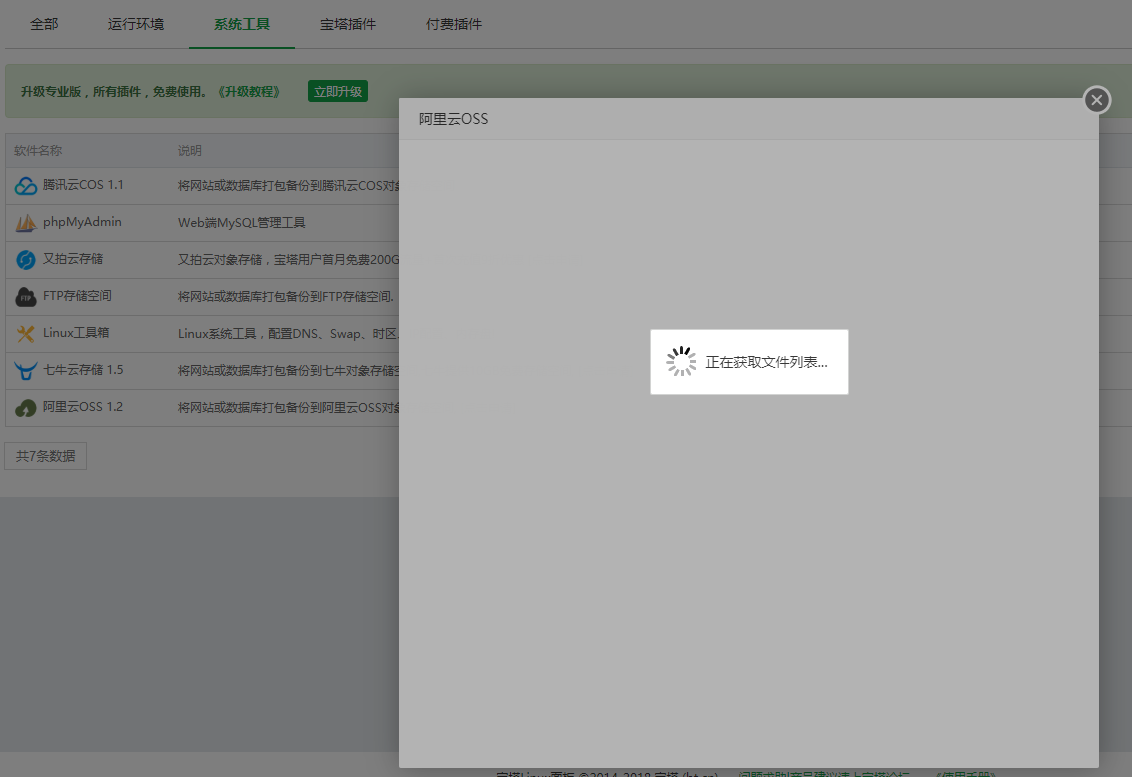Image resolution: width=1132 pixels, height=777 pixels.
Task: Click the Linux工具箱 wrench icon
Action: [x=26, y=334]
